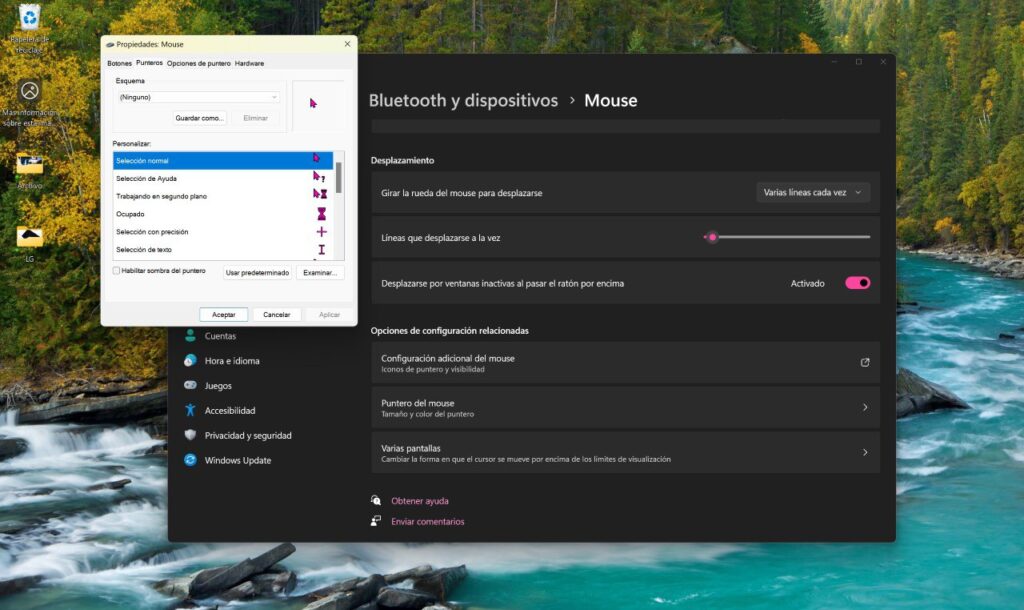Open the Enviar comentarios link
Screen dimensions: 1024x610
[x=428, y=522]
